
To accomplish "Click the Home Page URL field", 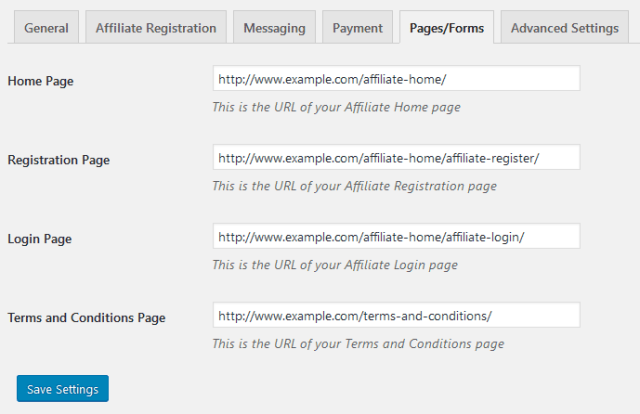I will coord(396,79).
